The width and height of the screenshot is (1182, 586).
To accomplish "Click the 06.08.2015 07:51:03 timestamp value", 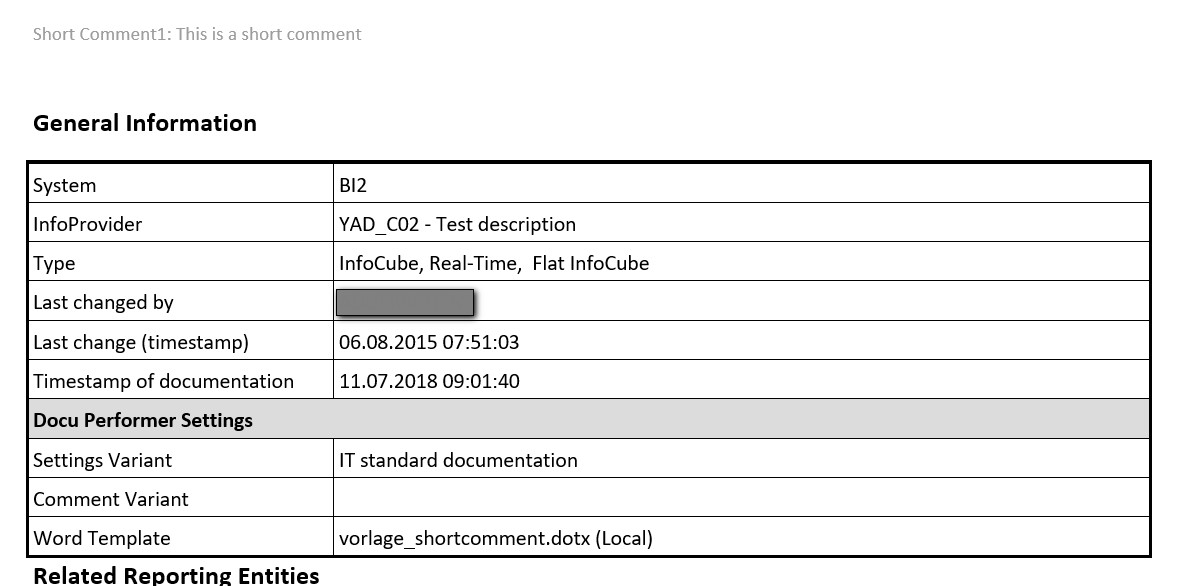I will tap(429, 342).
